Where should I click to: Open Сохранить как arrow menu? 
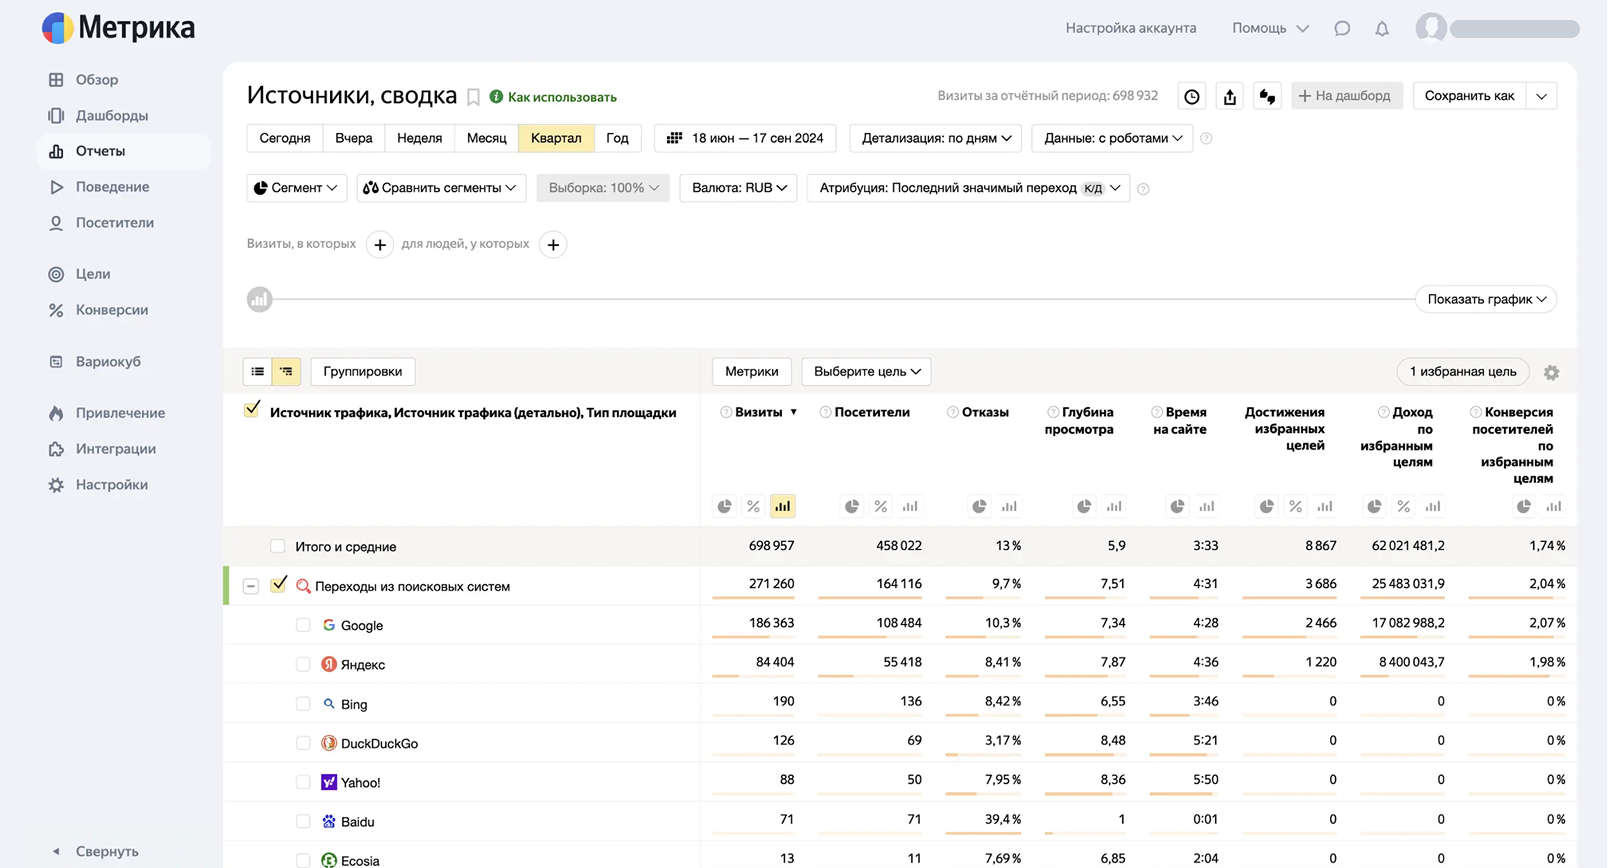(1541, 96)
